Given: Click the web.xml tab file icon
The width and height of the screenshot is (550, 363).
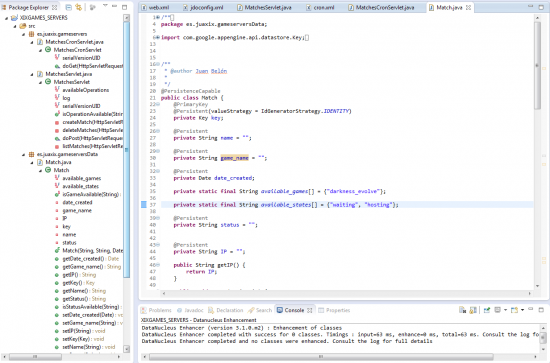Looking at the screenshot, I should (x=144, y=7).
